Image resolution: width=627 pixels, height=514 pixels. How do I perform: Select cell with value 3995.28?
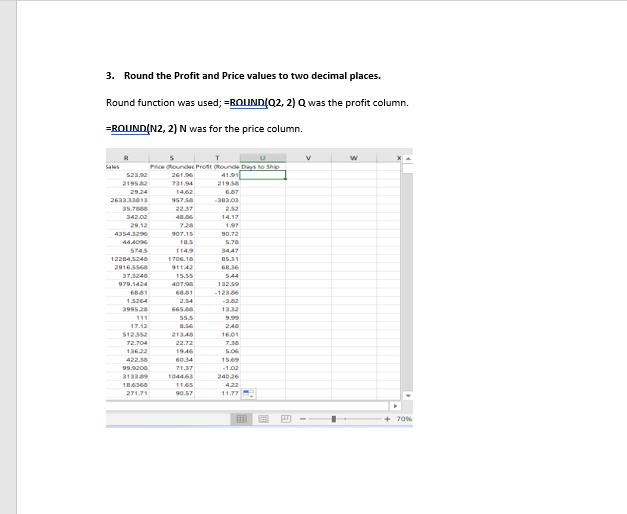pos(128,309)
